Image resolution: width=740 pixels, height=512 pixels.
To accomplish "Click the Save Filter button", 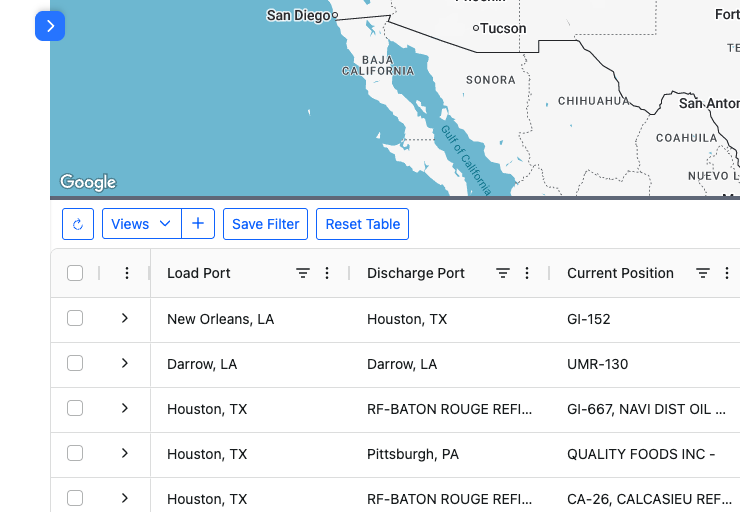I will click(x=265, y=224).
